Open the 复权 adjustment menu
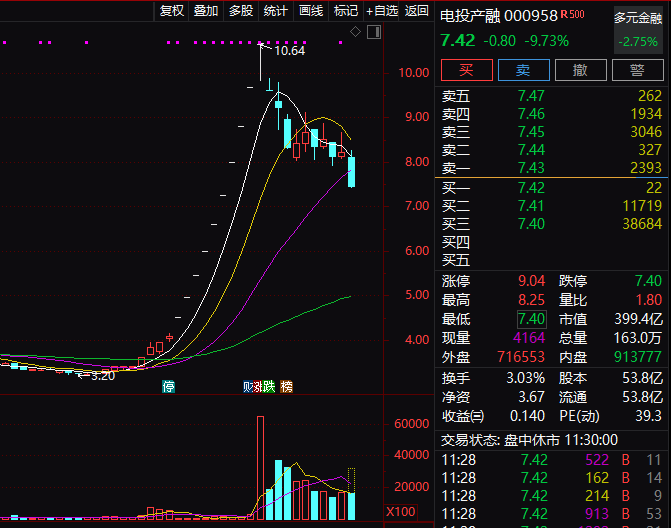671x528 pixels. point(172,11)
